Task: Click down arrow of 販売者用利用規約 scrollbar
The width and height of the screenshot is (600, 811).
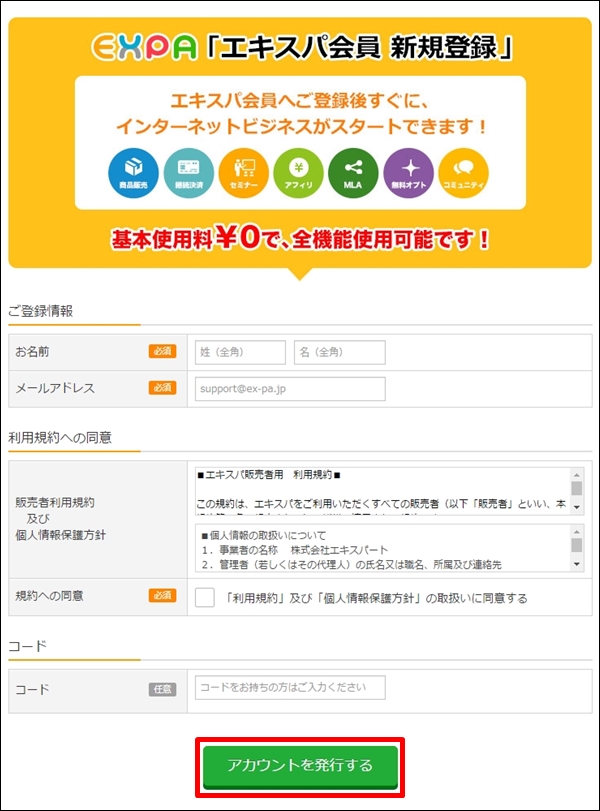Action: point(577,507)
